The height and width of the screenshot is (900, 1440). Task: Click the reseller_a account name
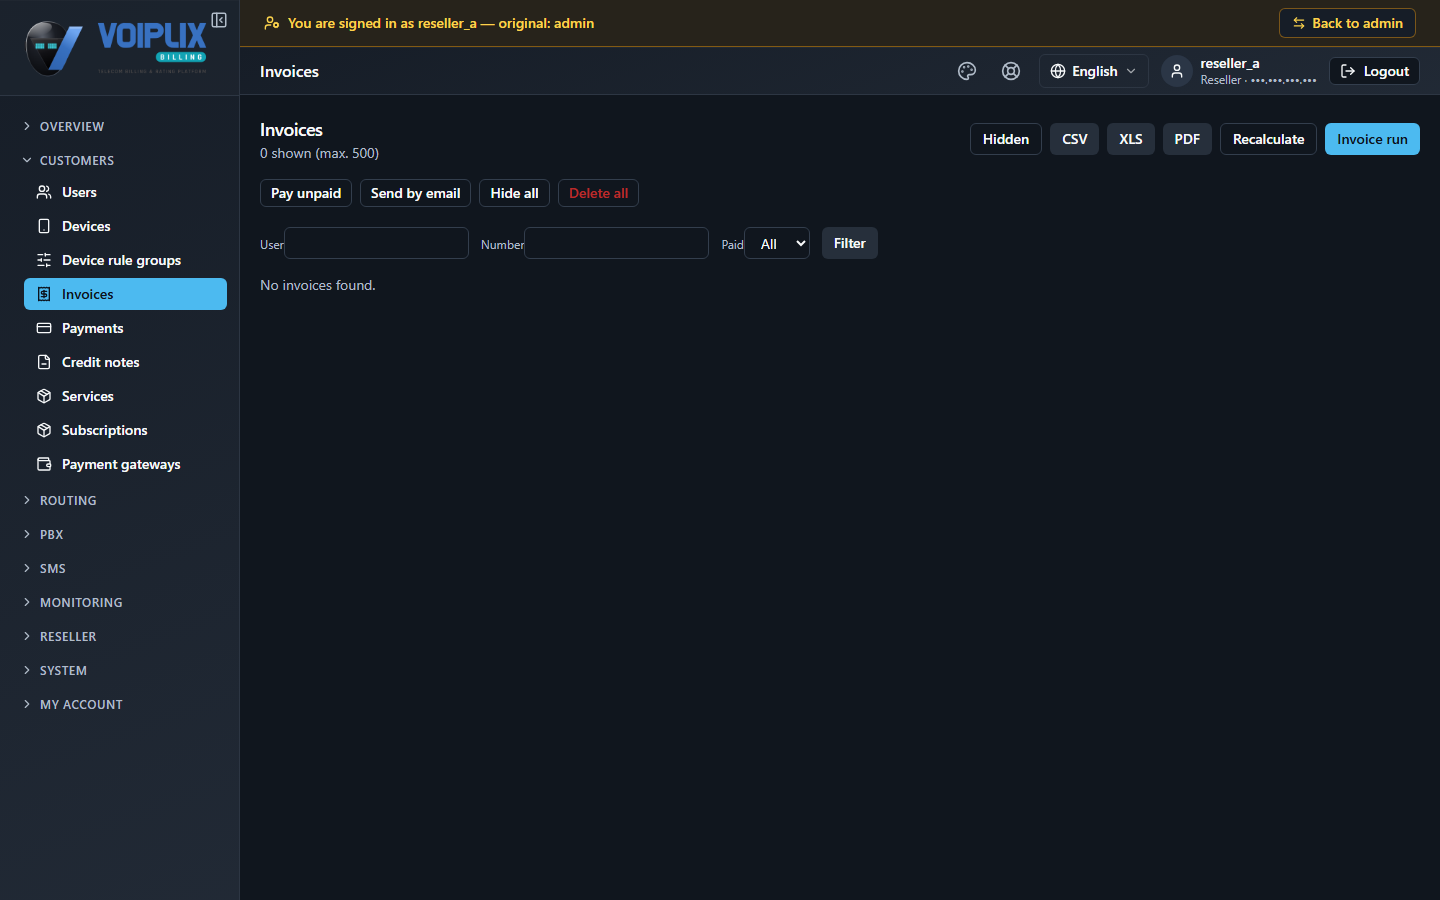1230,63
